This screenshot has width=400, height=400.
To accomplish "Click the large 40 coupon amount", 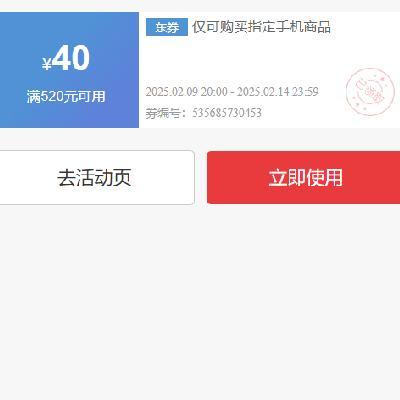I will coord(71,59).
